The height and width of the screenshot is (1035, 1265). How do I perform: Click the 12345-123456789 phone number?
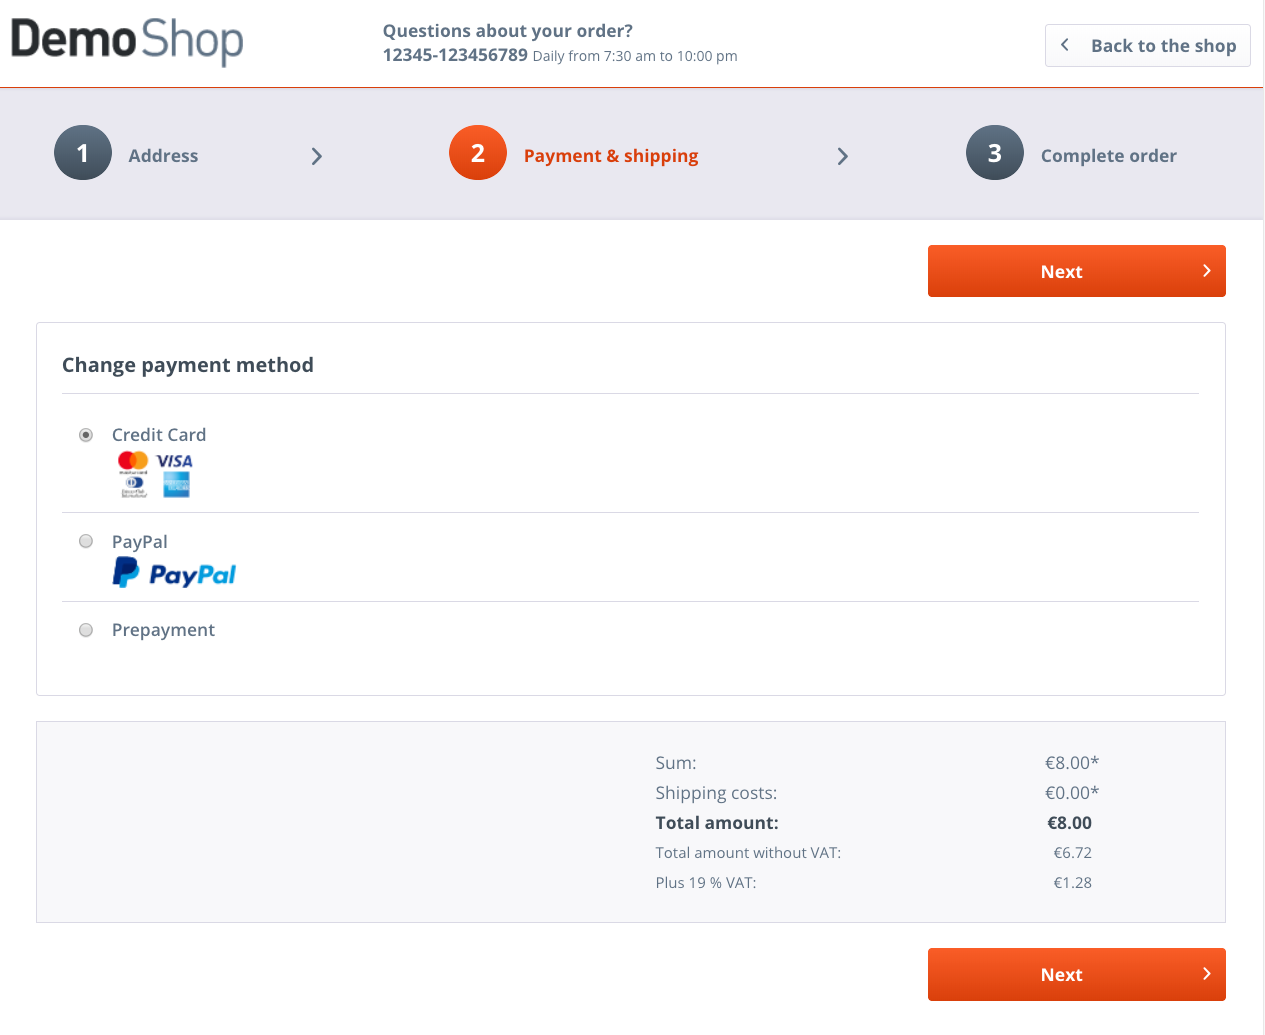[455, 55]
